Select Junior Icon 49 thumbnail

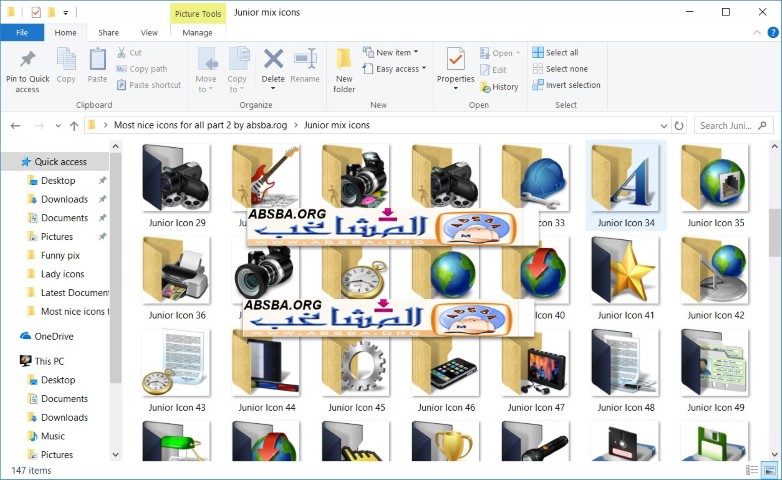pos(715,362)
